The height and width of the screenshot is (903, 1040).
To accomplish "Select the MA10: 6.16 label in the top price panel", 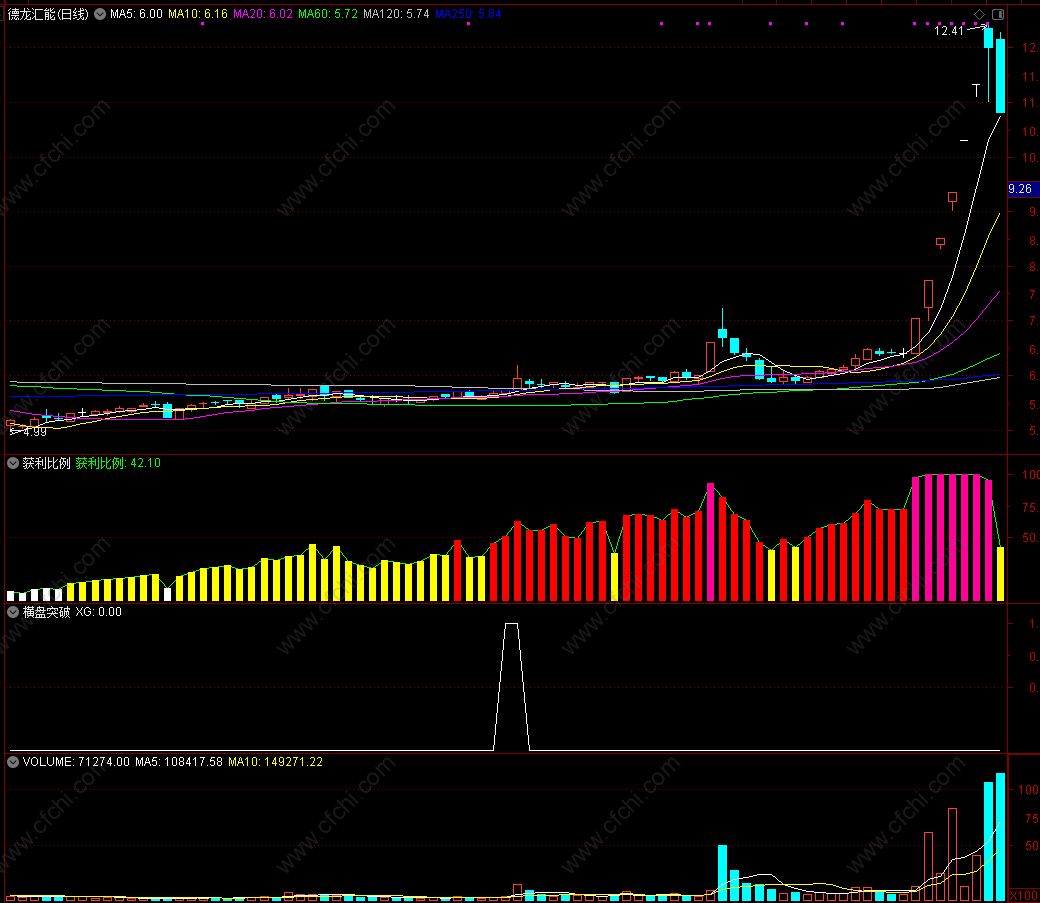I will 198,14.
